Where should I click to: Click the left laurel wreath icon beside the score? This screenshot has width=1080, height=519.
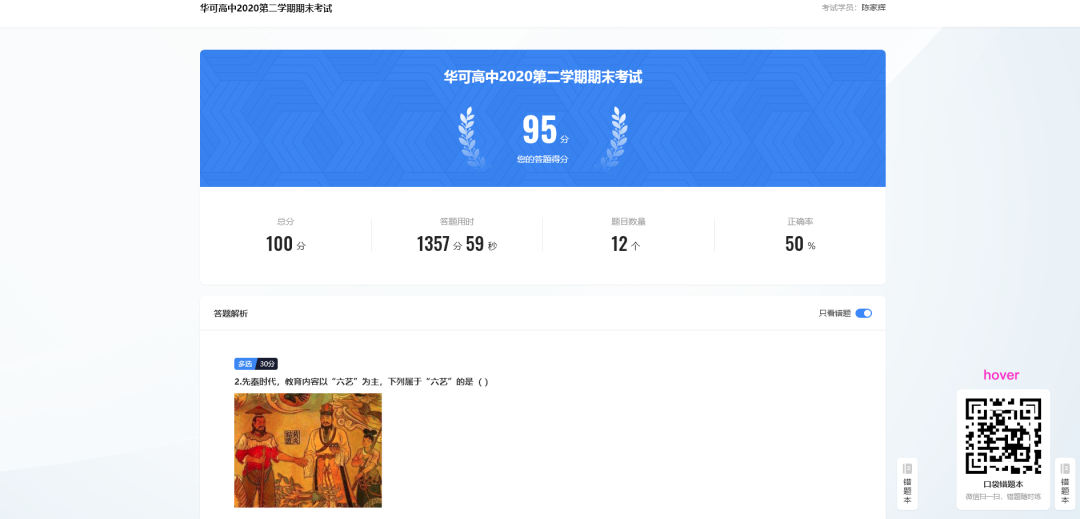[470, 137]
